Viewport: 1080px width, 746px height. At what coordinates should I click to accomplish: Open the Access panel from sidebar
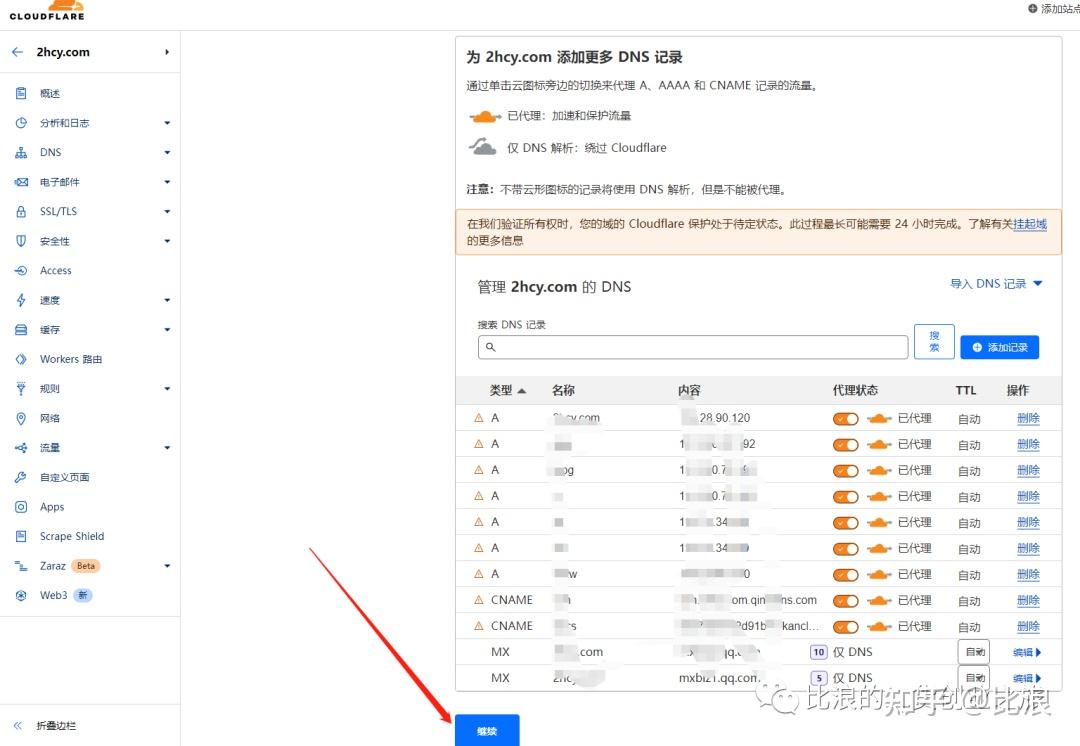click(x=54, y=270)
